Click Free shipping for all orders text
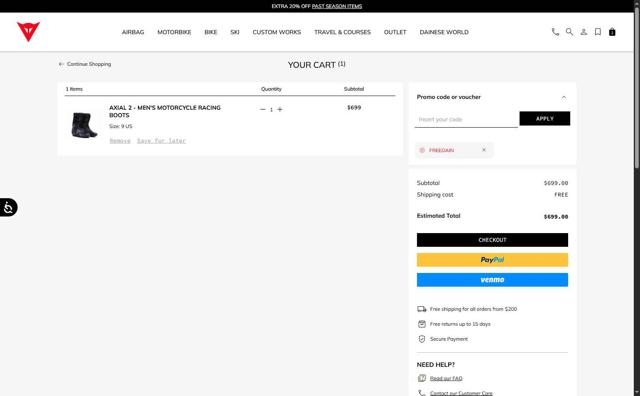 (473, 309)
